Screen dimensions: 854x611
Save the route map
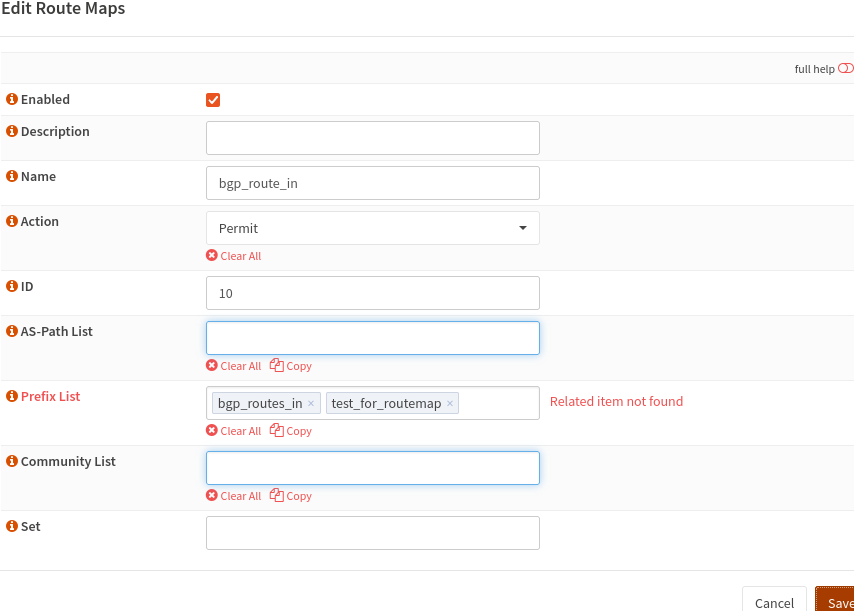(x=836, y=601)
